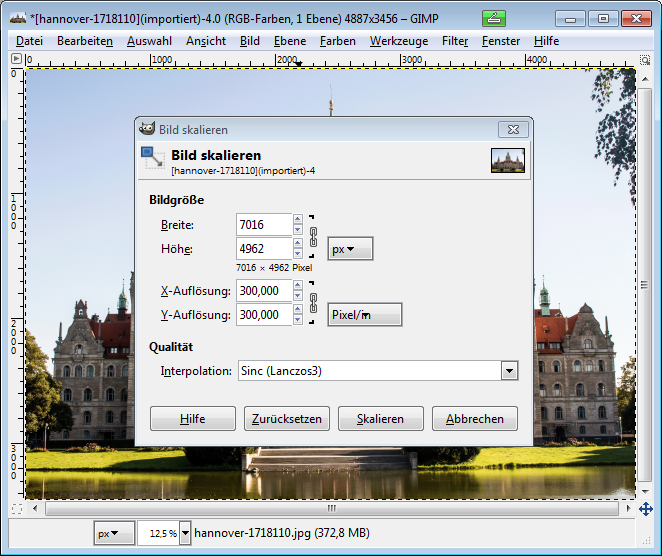Click the chain link between Breite and Höhe
The image size is (662, 556).
[x=313, y=237]
